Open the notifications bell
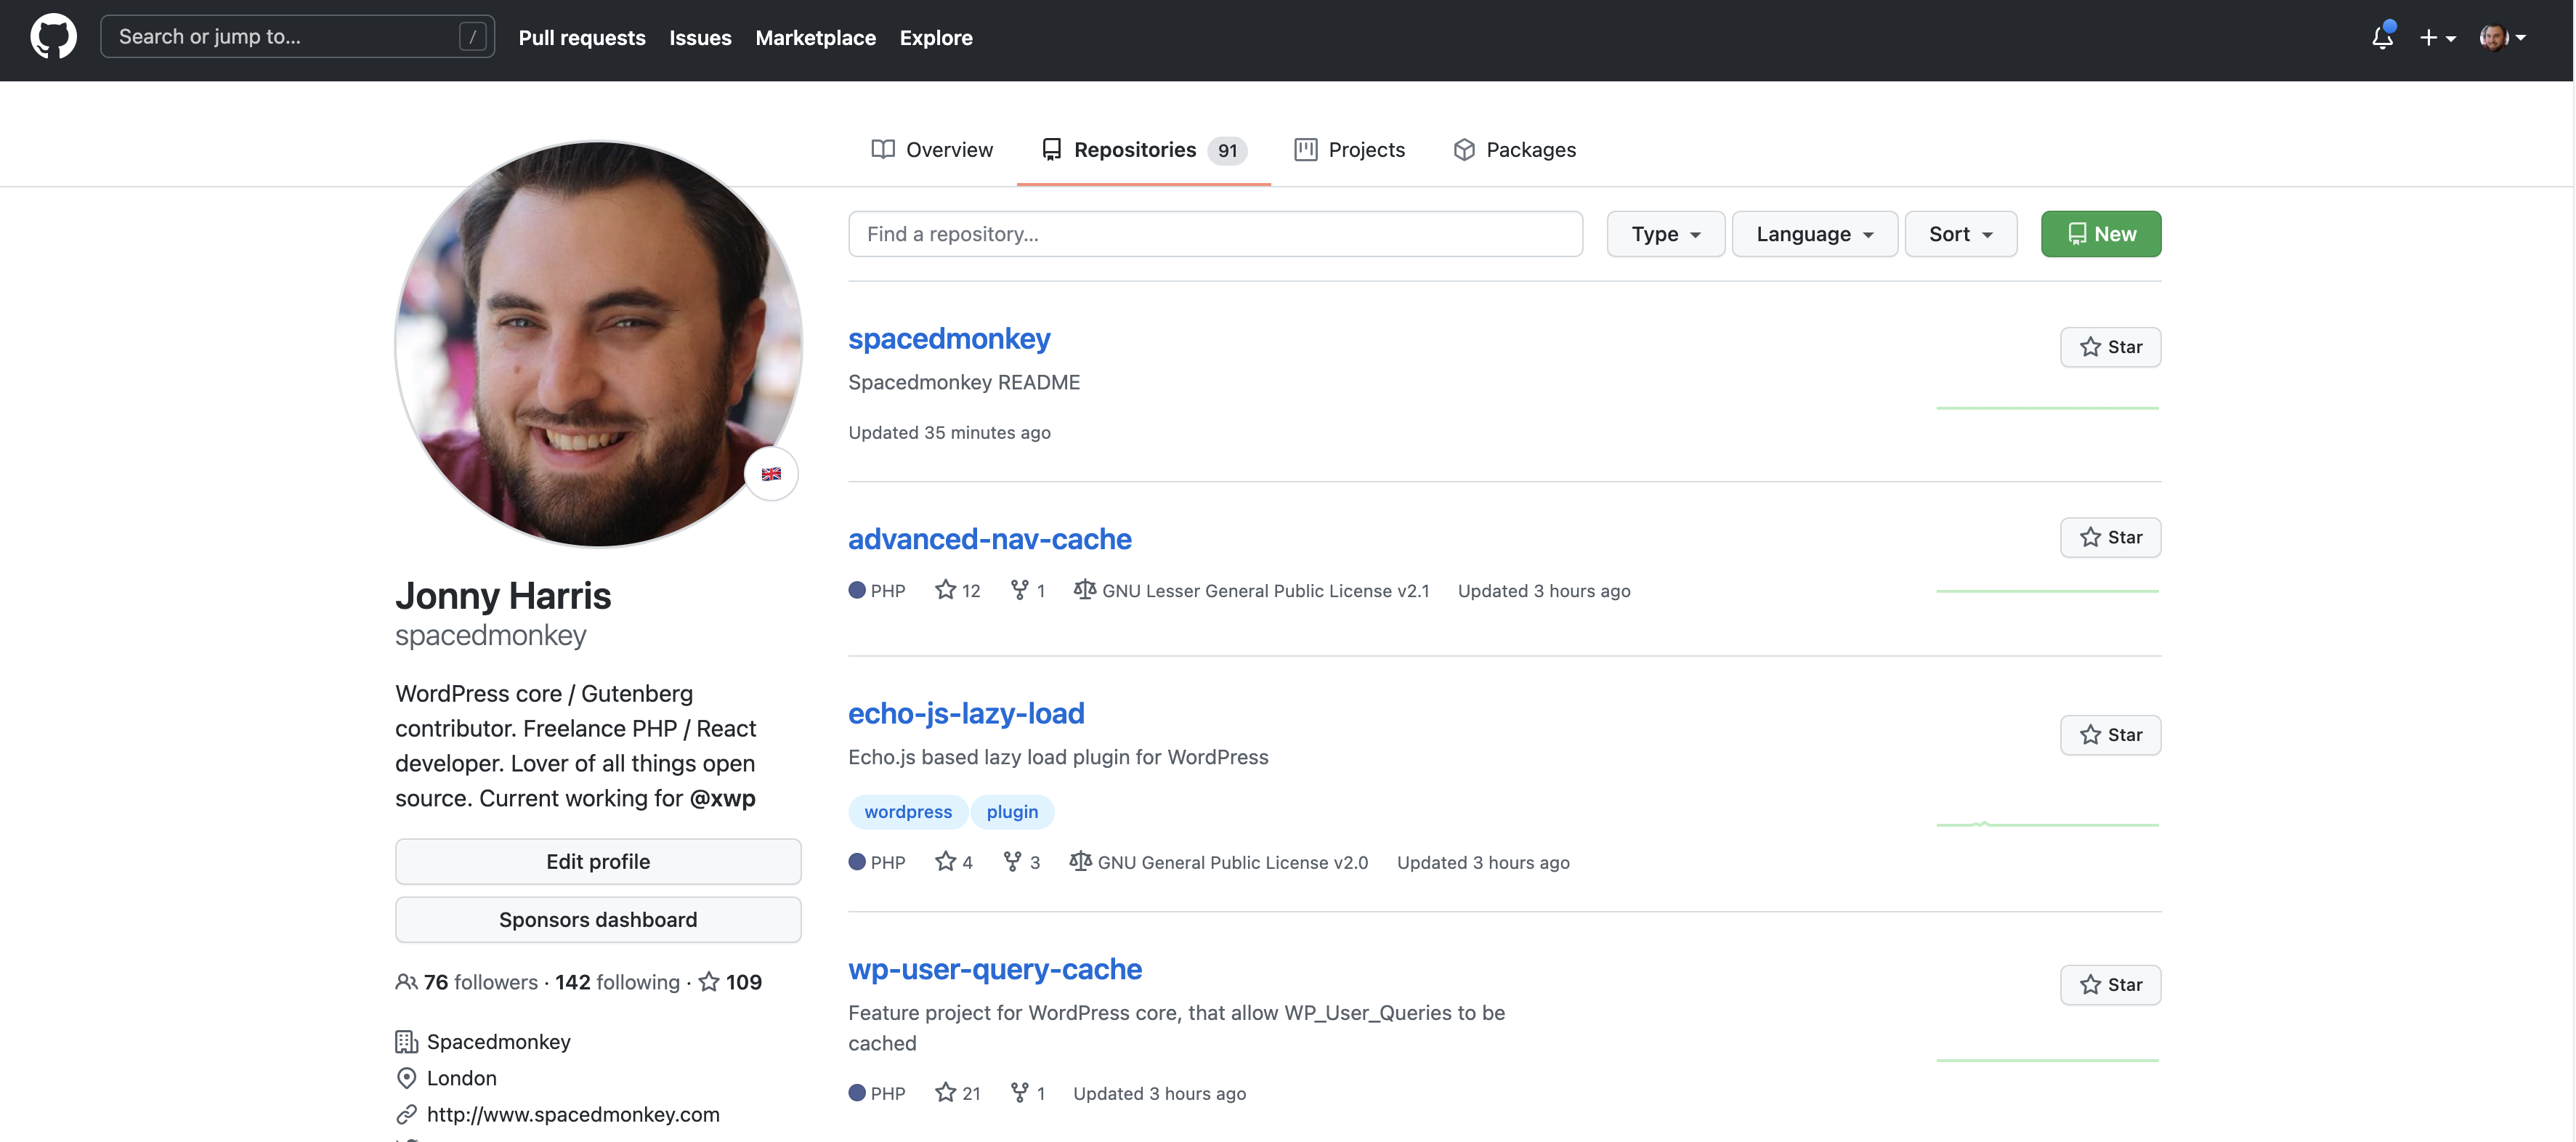The height and width of the screenshot is (1142, 2576). click(x=2383, y=37)
